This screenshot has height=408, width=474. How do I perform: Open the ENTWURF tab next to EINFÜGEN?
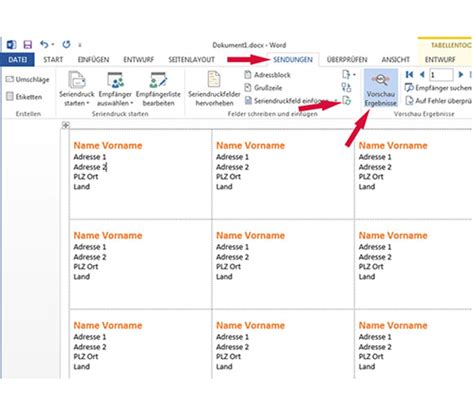tap(139, 60)
